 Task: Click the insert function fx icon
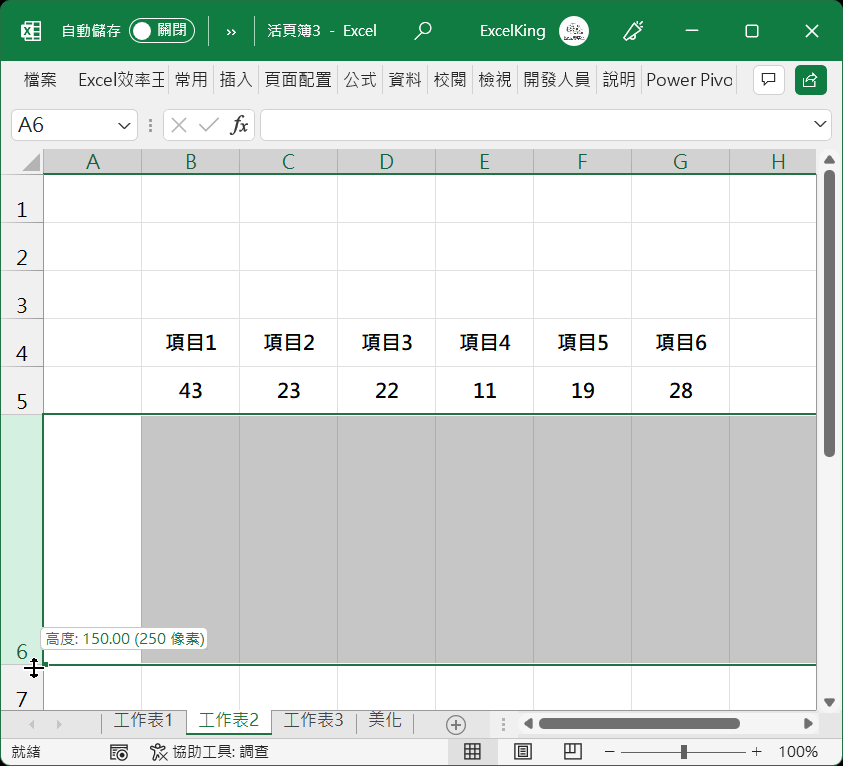point(240,125)
